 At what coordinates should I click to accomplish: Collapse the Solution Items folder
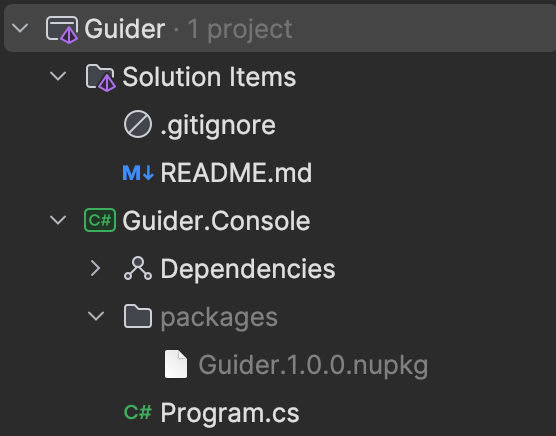[x=58, y=76]
